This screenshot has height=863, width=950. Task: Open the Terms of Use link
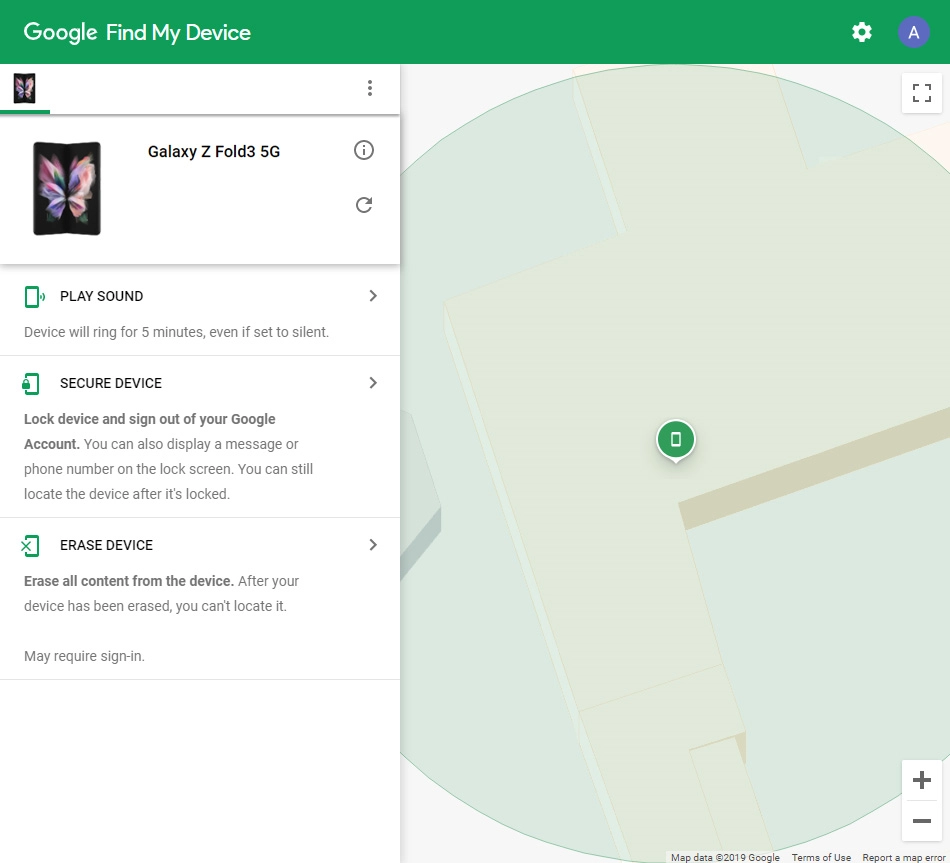pos(821,857)
